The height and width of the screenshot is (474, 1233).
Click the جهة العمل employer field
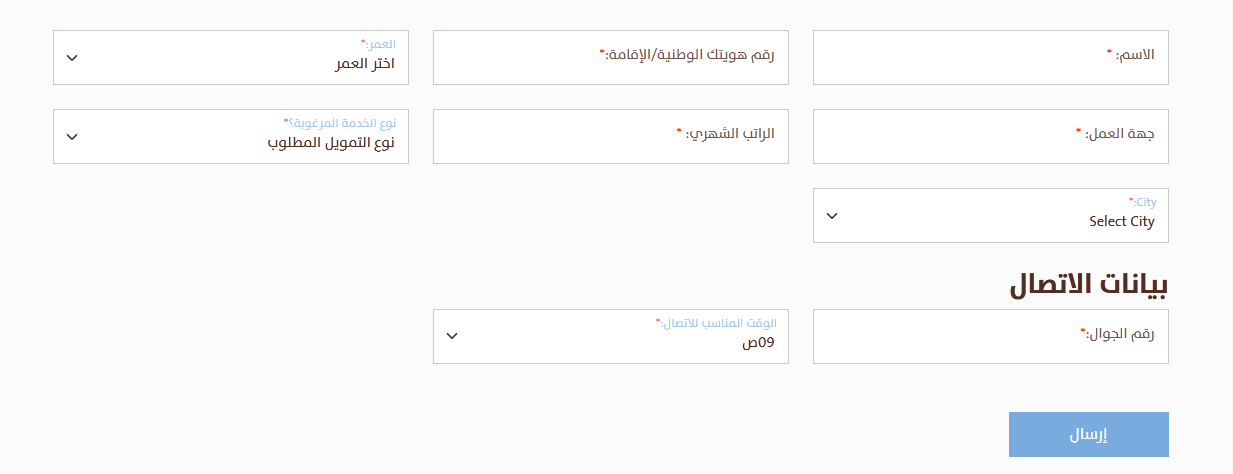(990, 137)
